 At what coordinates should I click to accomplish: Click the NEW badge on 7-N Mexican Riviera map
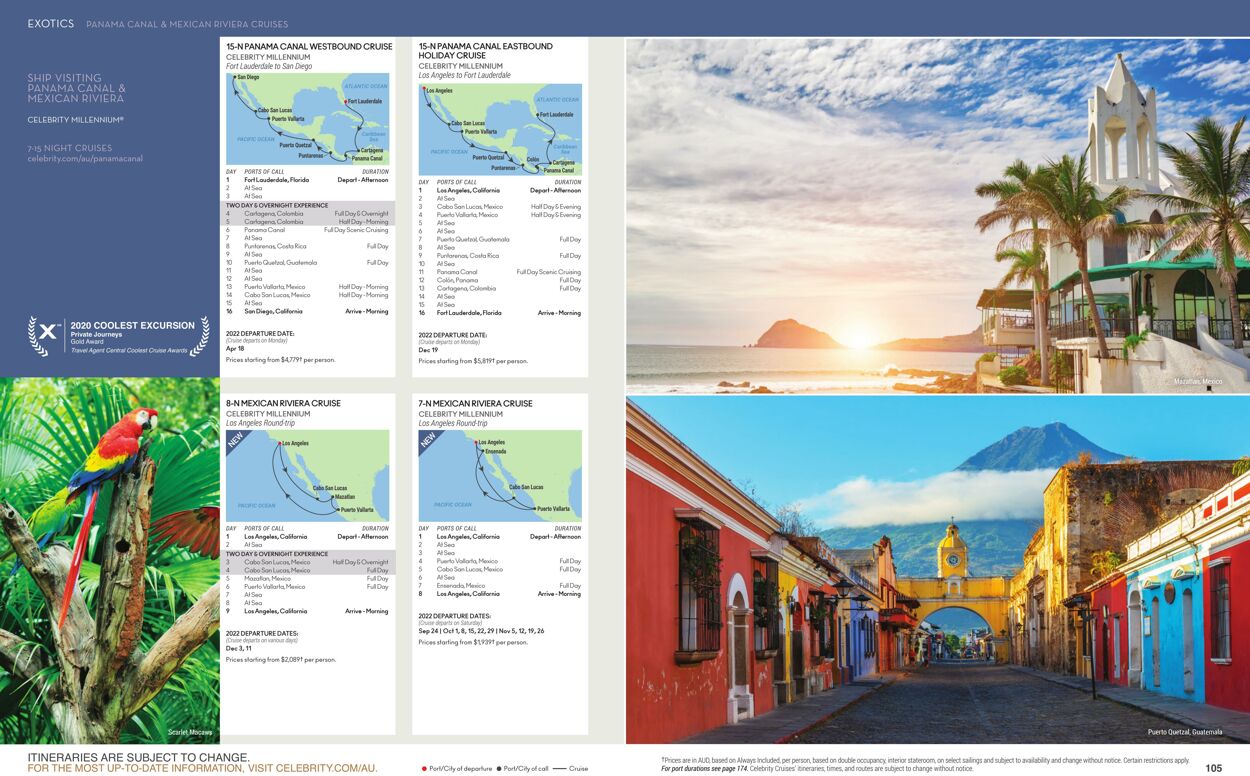[428, 439]
